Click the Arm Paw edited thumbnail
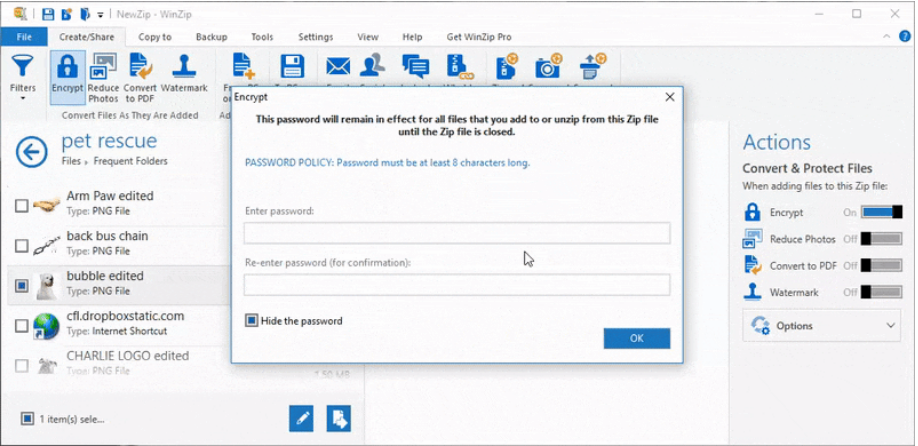Image resolution: width=918 pixels, height=446 pixels. pos(46,205)
